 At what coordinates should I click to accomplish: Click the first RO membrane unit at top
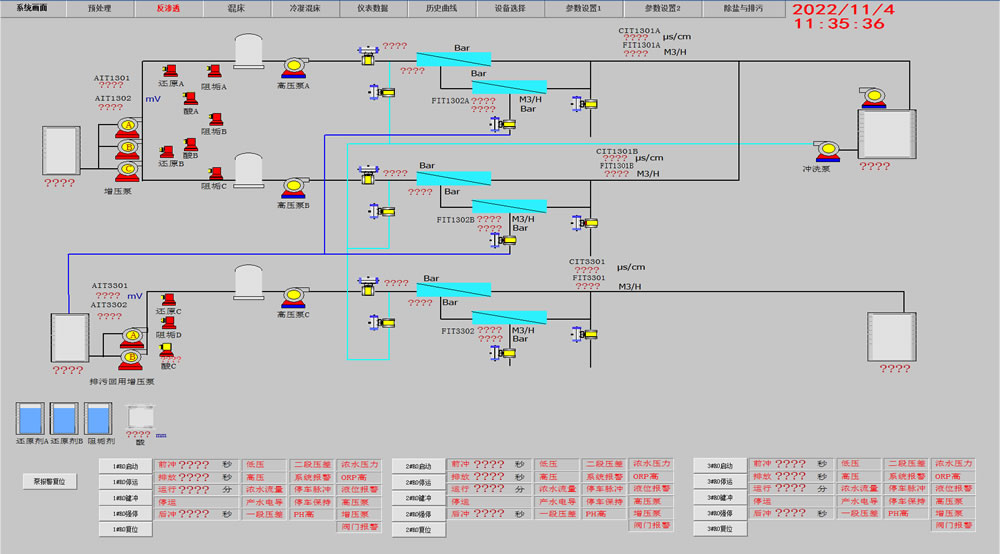pos(453,59)
